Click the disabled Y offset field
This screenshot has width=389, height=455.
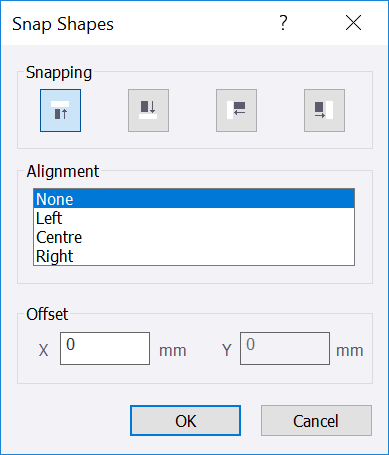[x=285, y=348]
